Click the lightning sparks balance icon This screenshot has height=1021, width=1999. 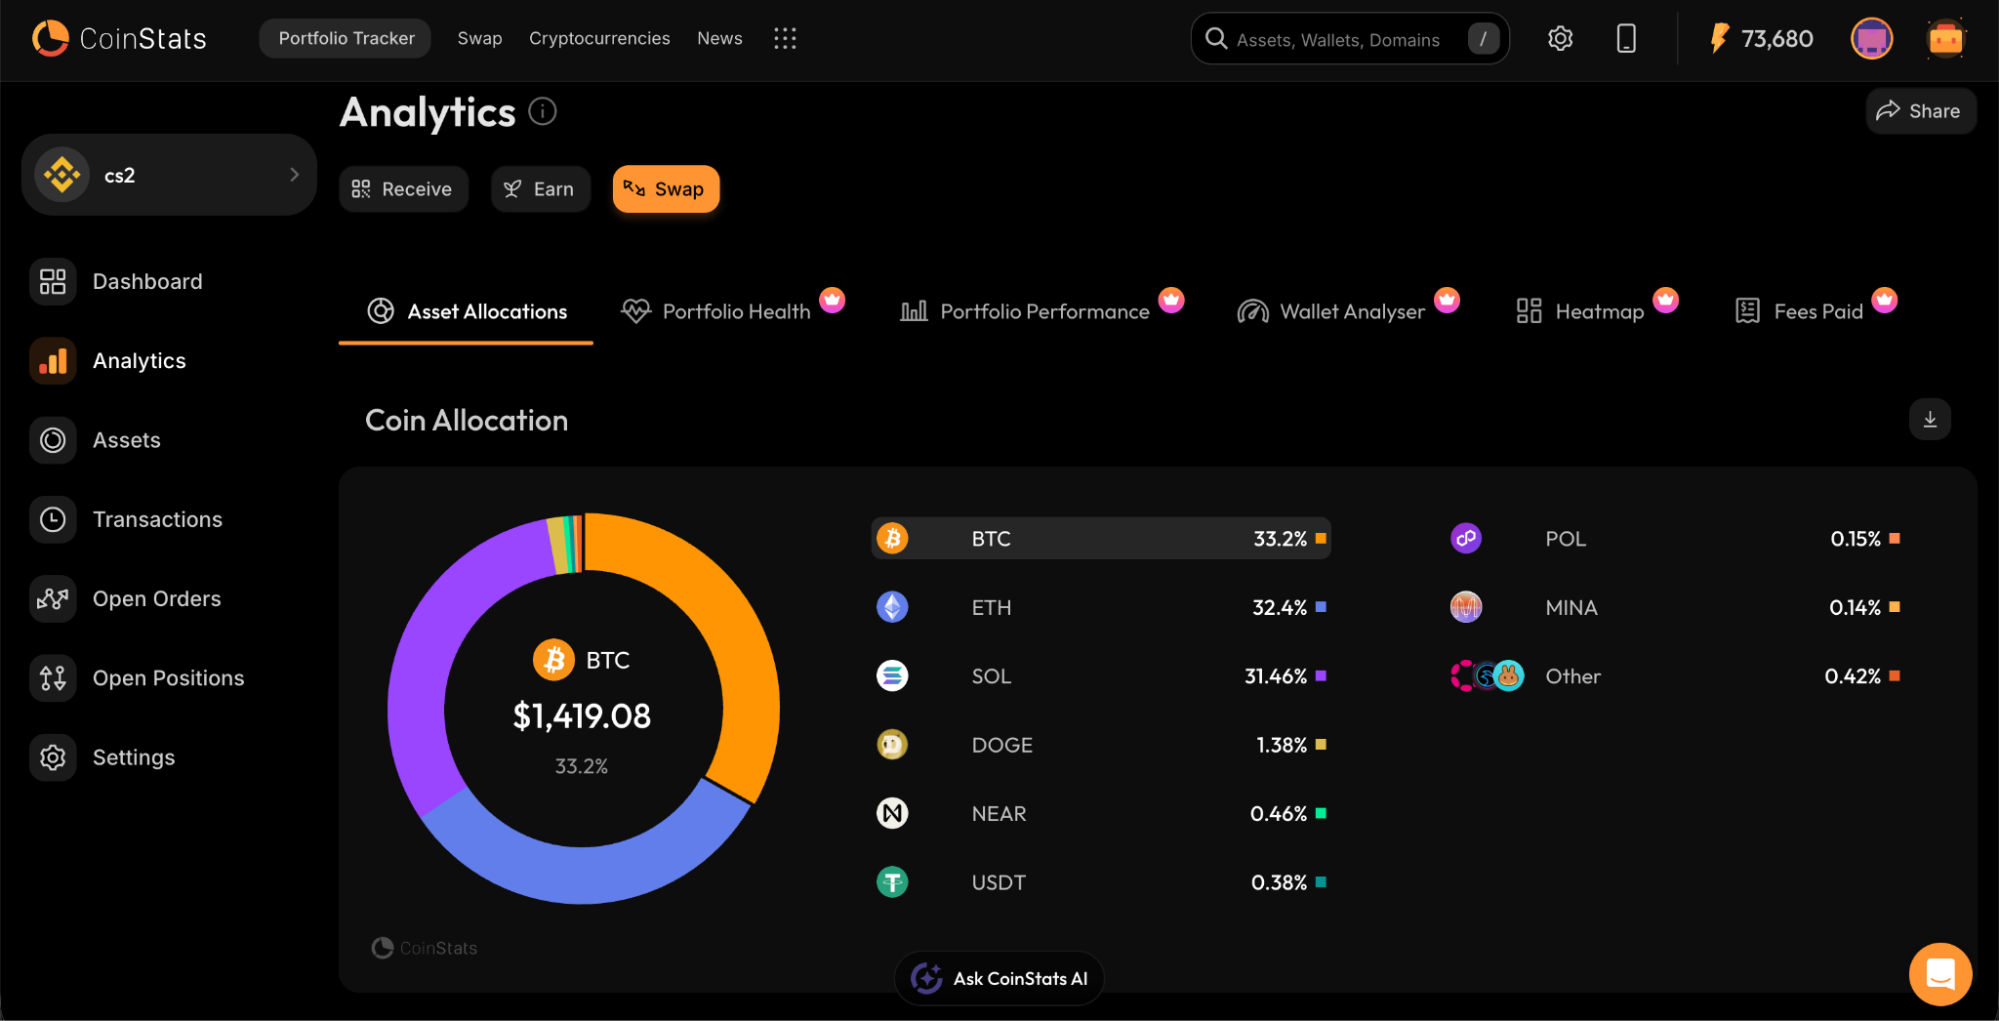[1719, 39]
